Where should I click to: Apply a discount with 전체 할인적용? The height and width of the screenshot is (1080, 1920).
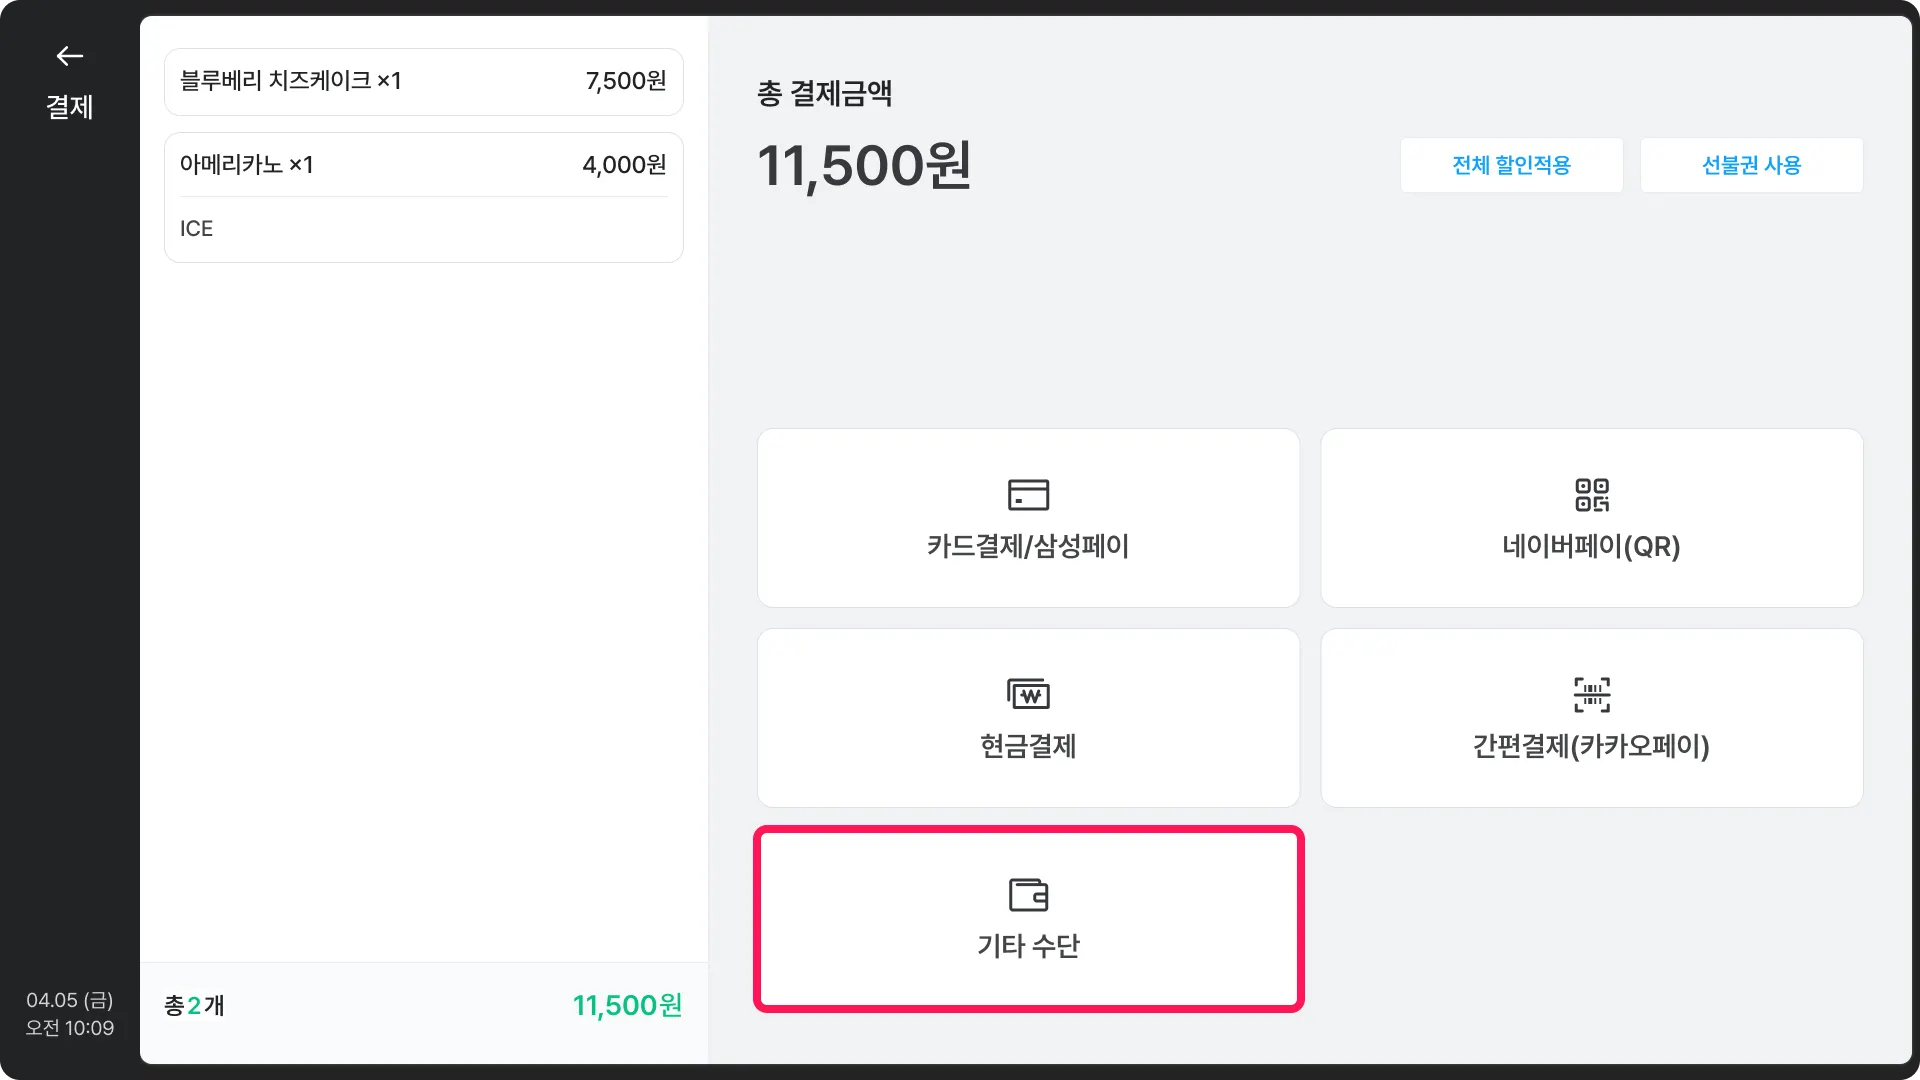(x=1511, y=165)
